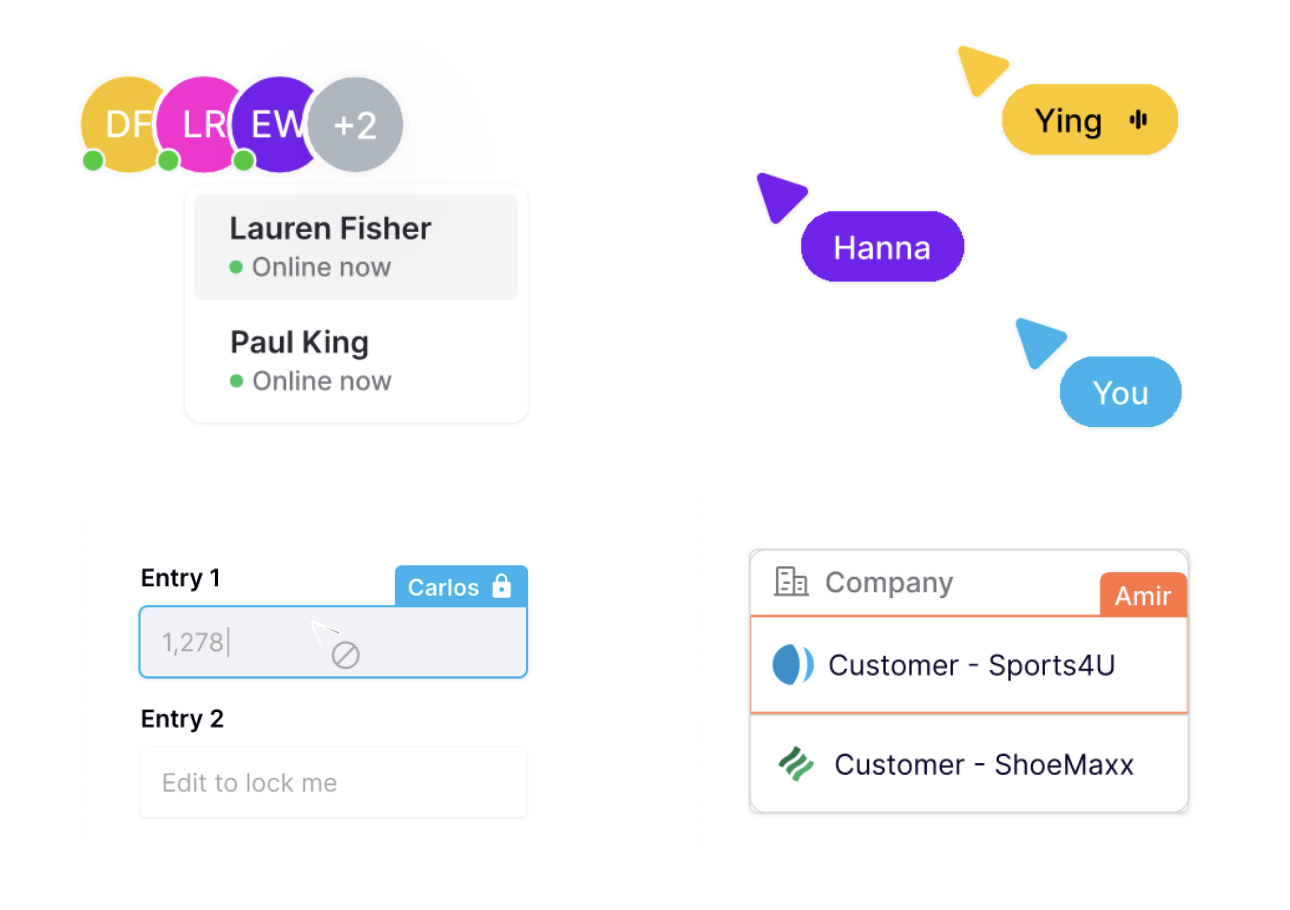
Task: Click the purple EW avatar
Action: [x=270, y=125]
